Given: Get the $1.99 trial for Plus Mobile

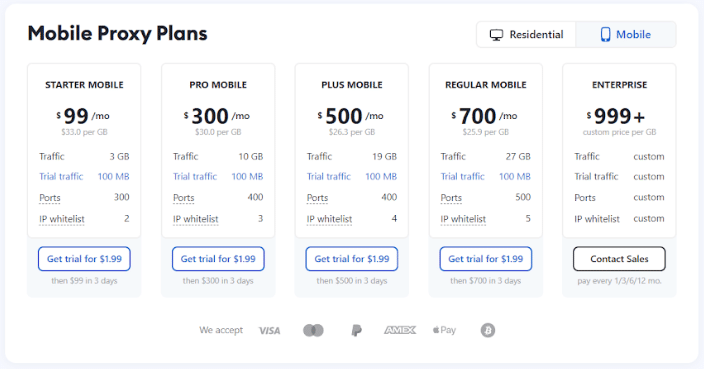Looking at the screenshot, I should (x=352, y=259).
